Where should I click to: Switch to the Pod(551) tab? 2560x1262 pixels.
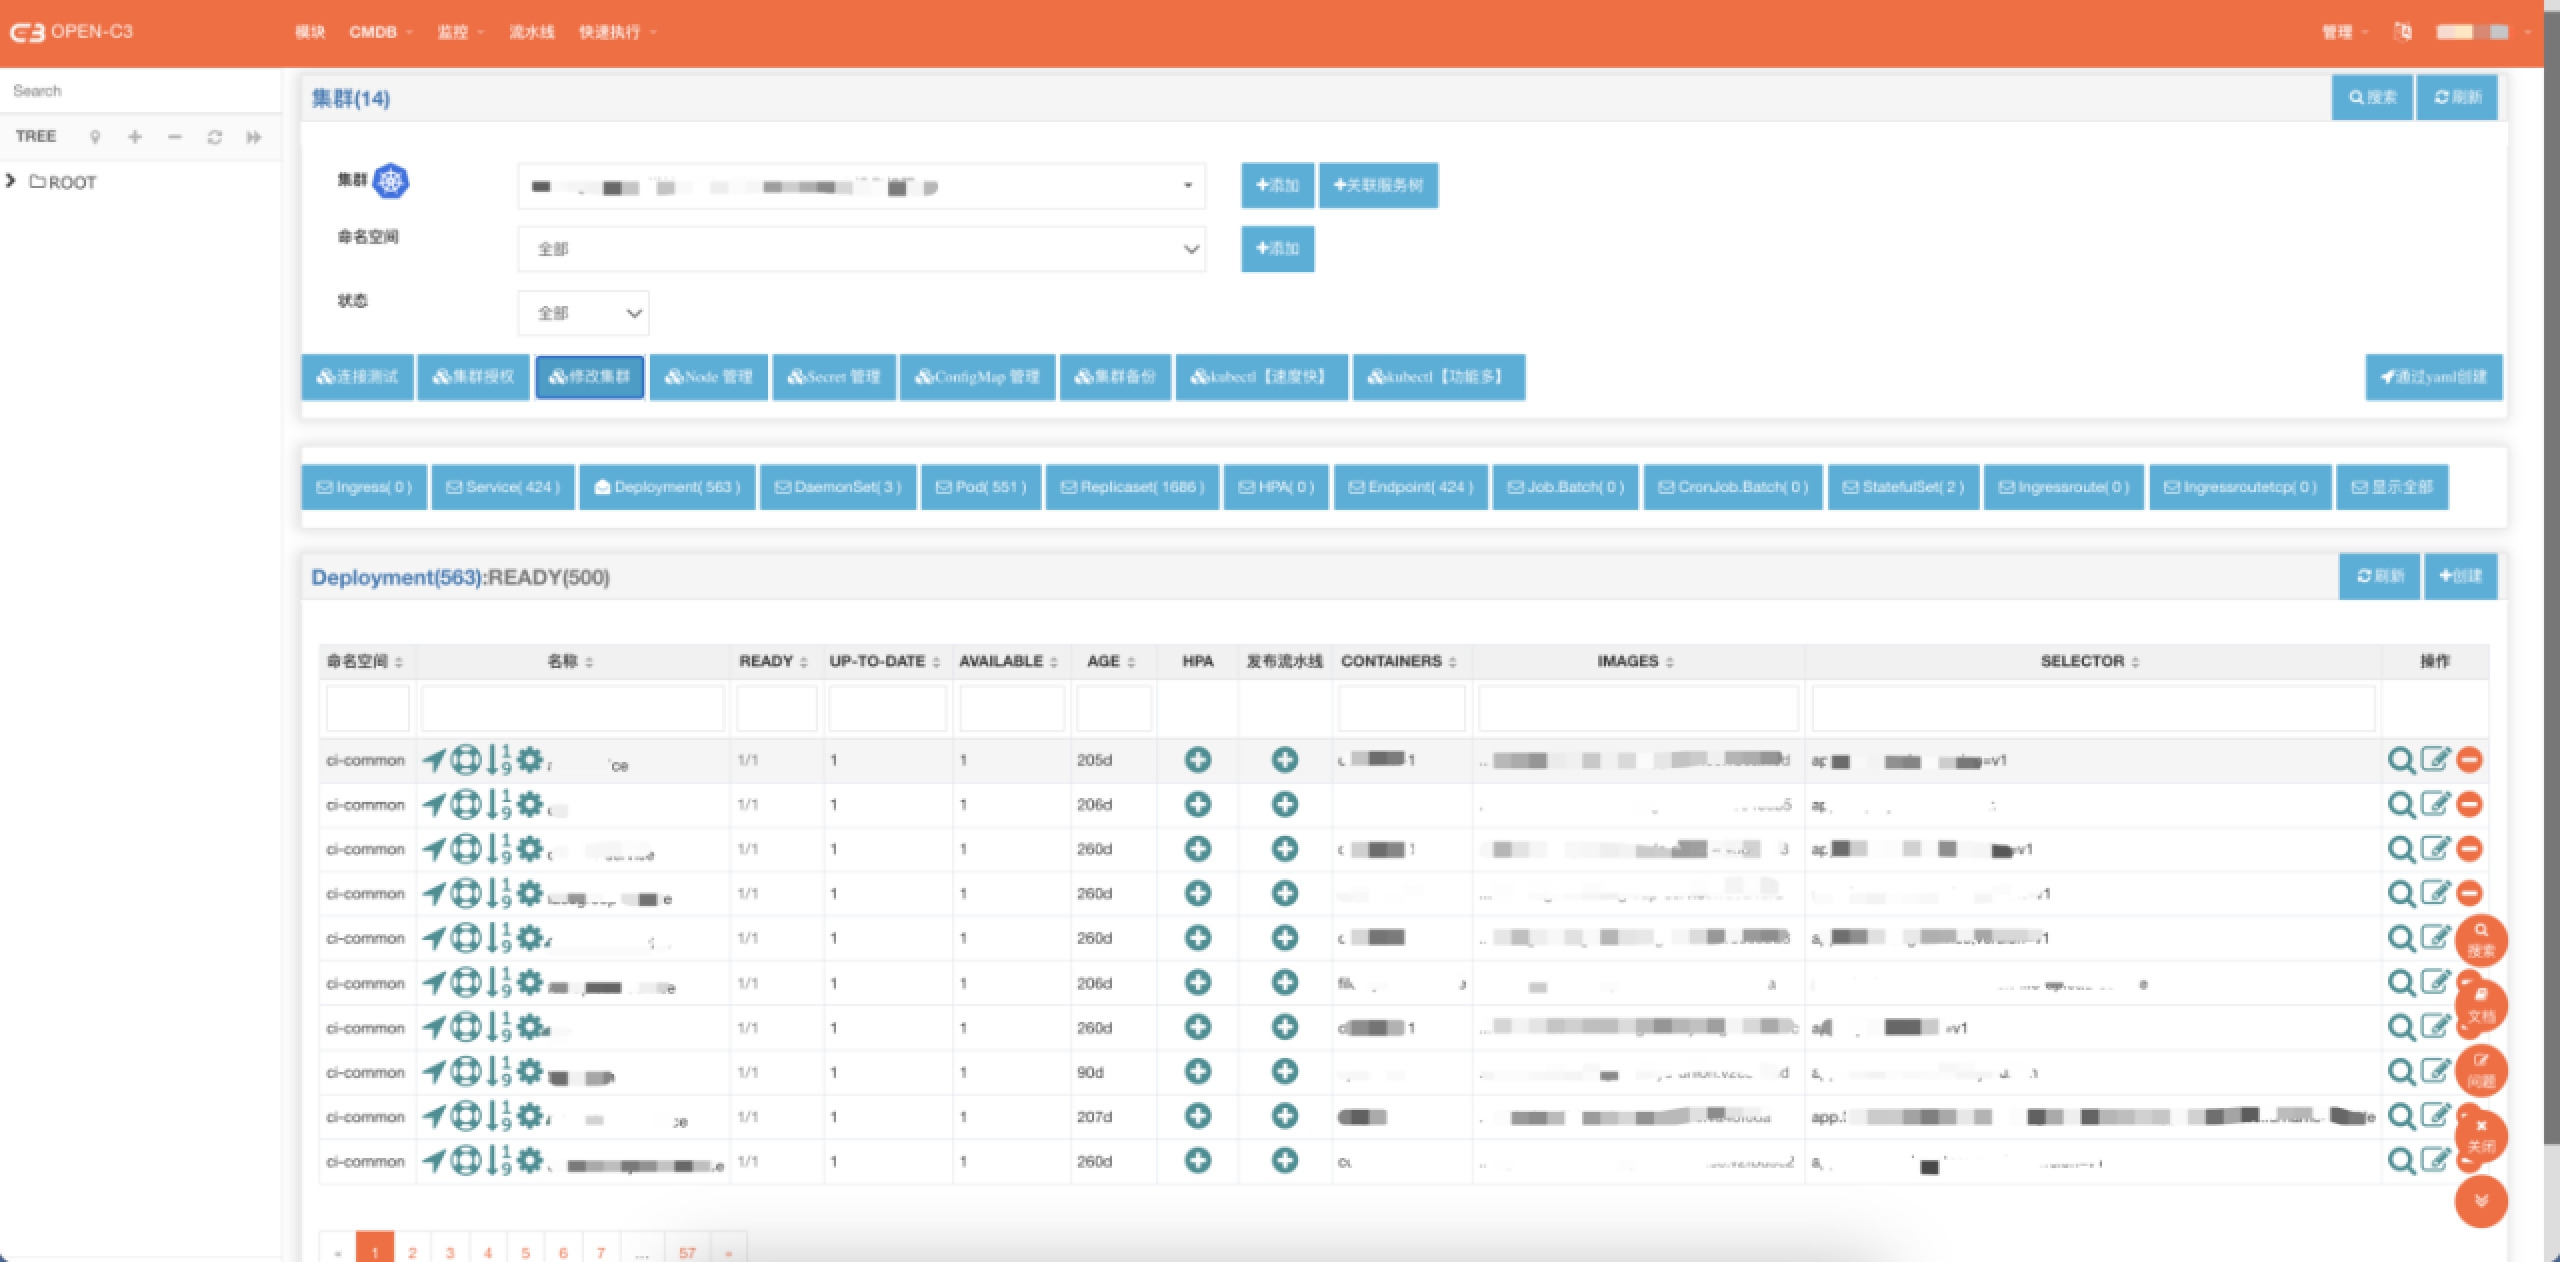[x=981, y=487]
